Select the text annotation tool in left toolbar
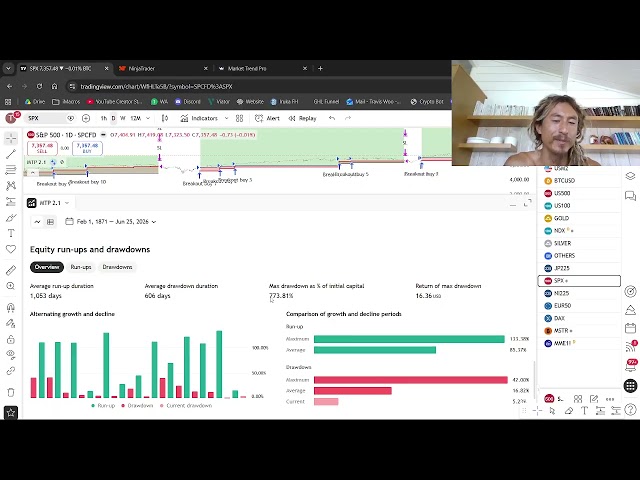 coord(11,233)
